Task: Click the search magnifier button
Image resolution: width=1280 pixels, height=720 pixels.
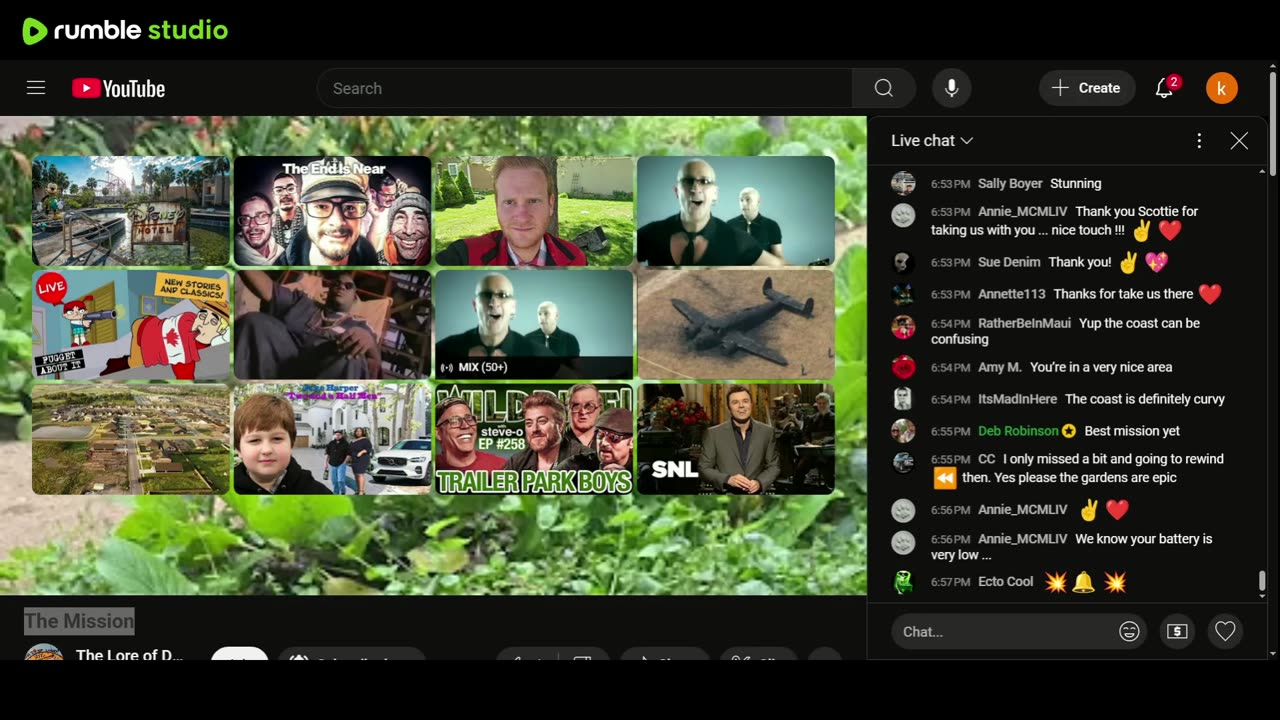Action: 883,88
